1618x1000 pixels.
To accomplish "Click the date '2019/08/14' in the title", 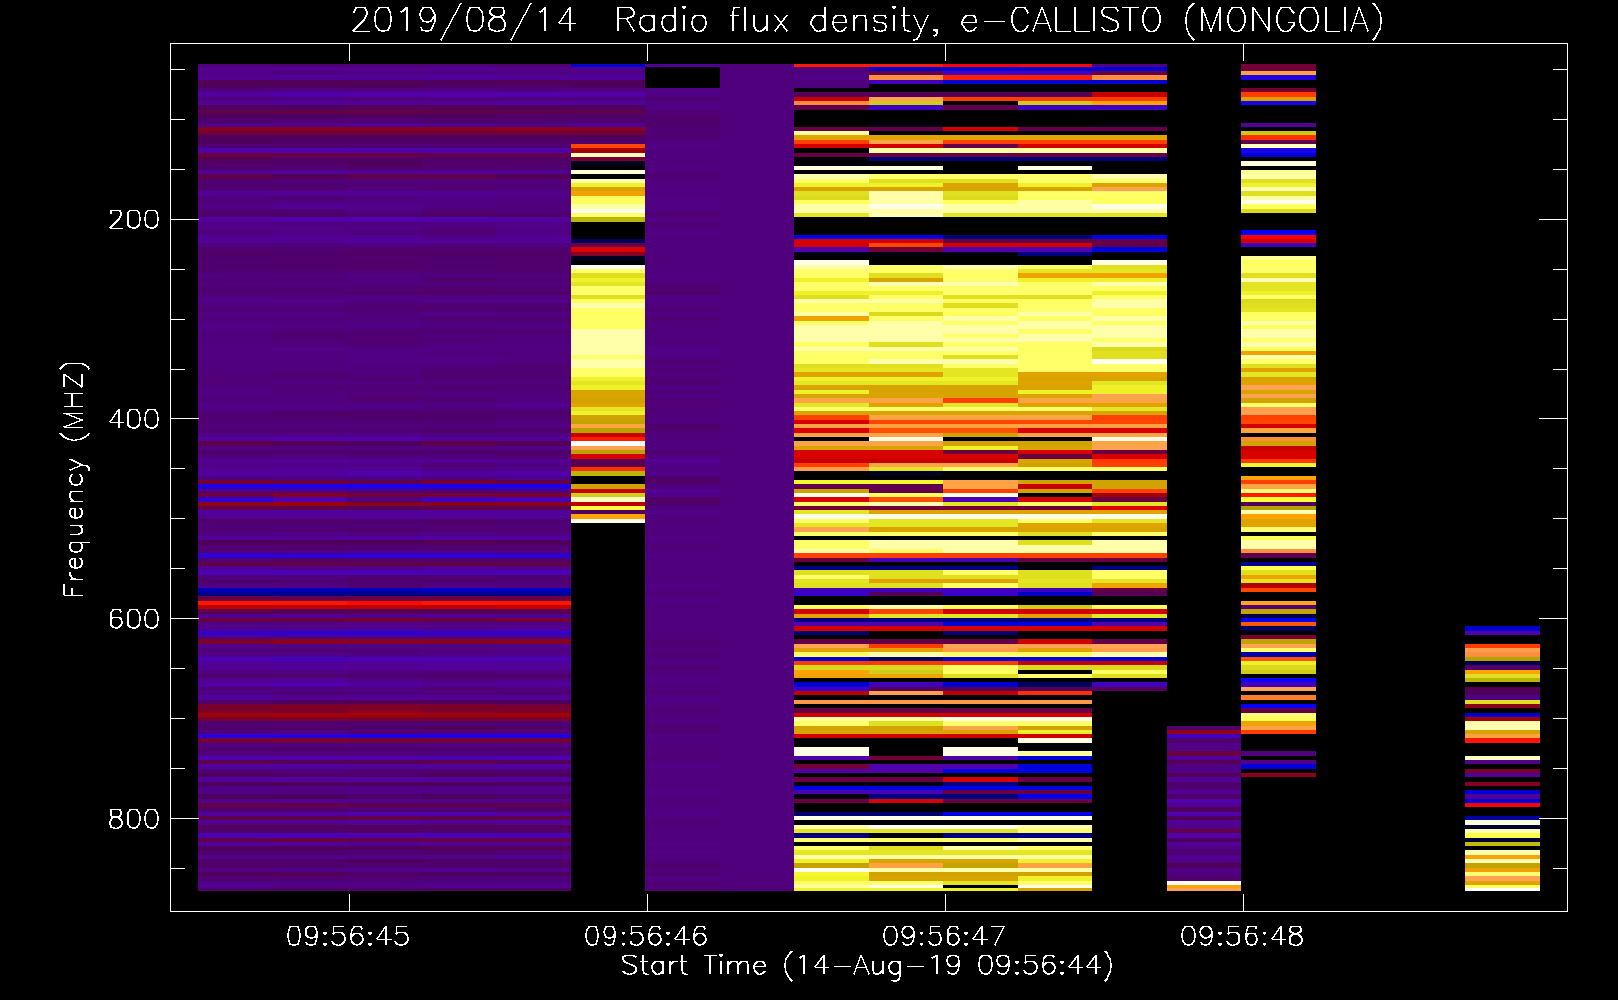I will (464, 20).
